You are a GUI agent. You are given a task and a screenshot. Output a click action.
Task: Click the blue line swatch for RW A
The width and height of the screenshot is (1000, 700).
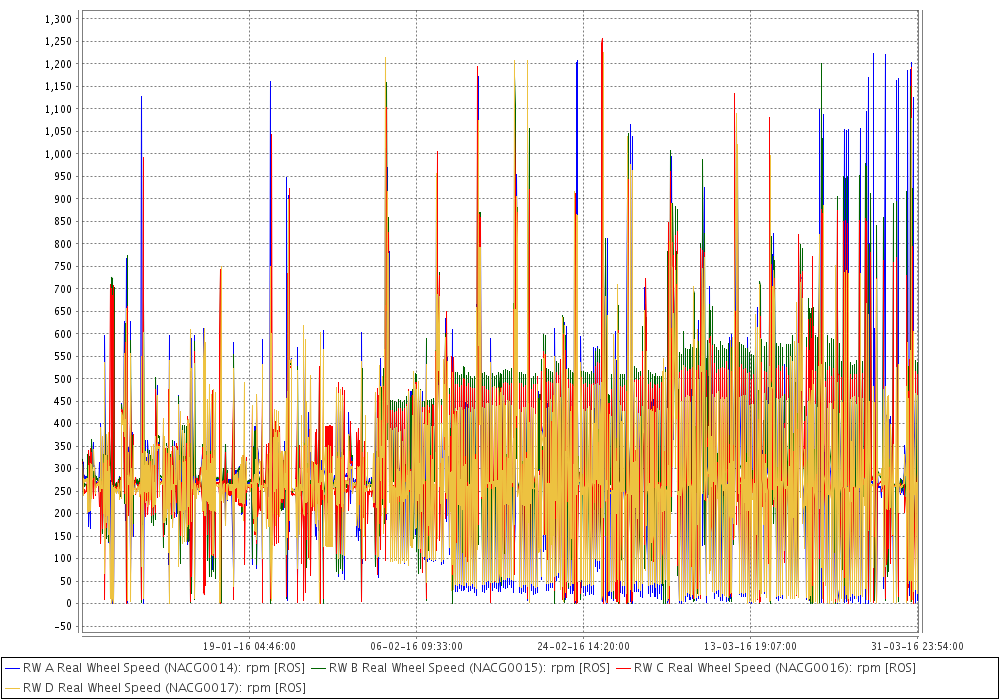point(13,669)
